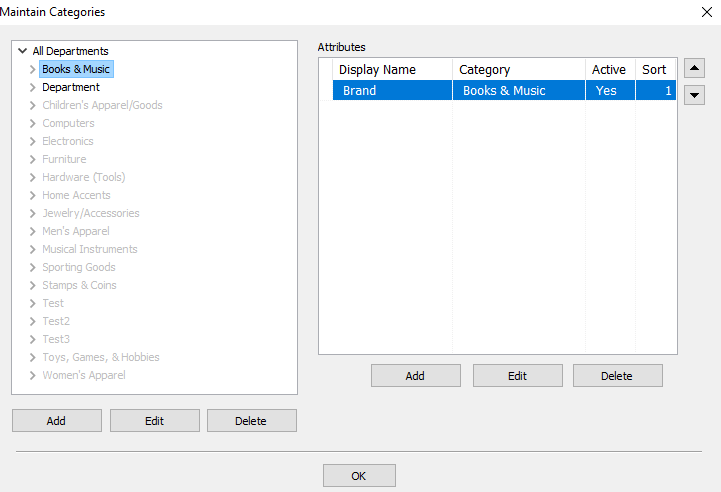Select Sporting Goods in the tree
This screenshot has height=492, width=721.
click(x=79, y=267)
